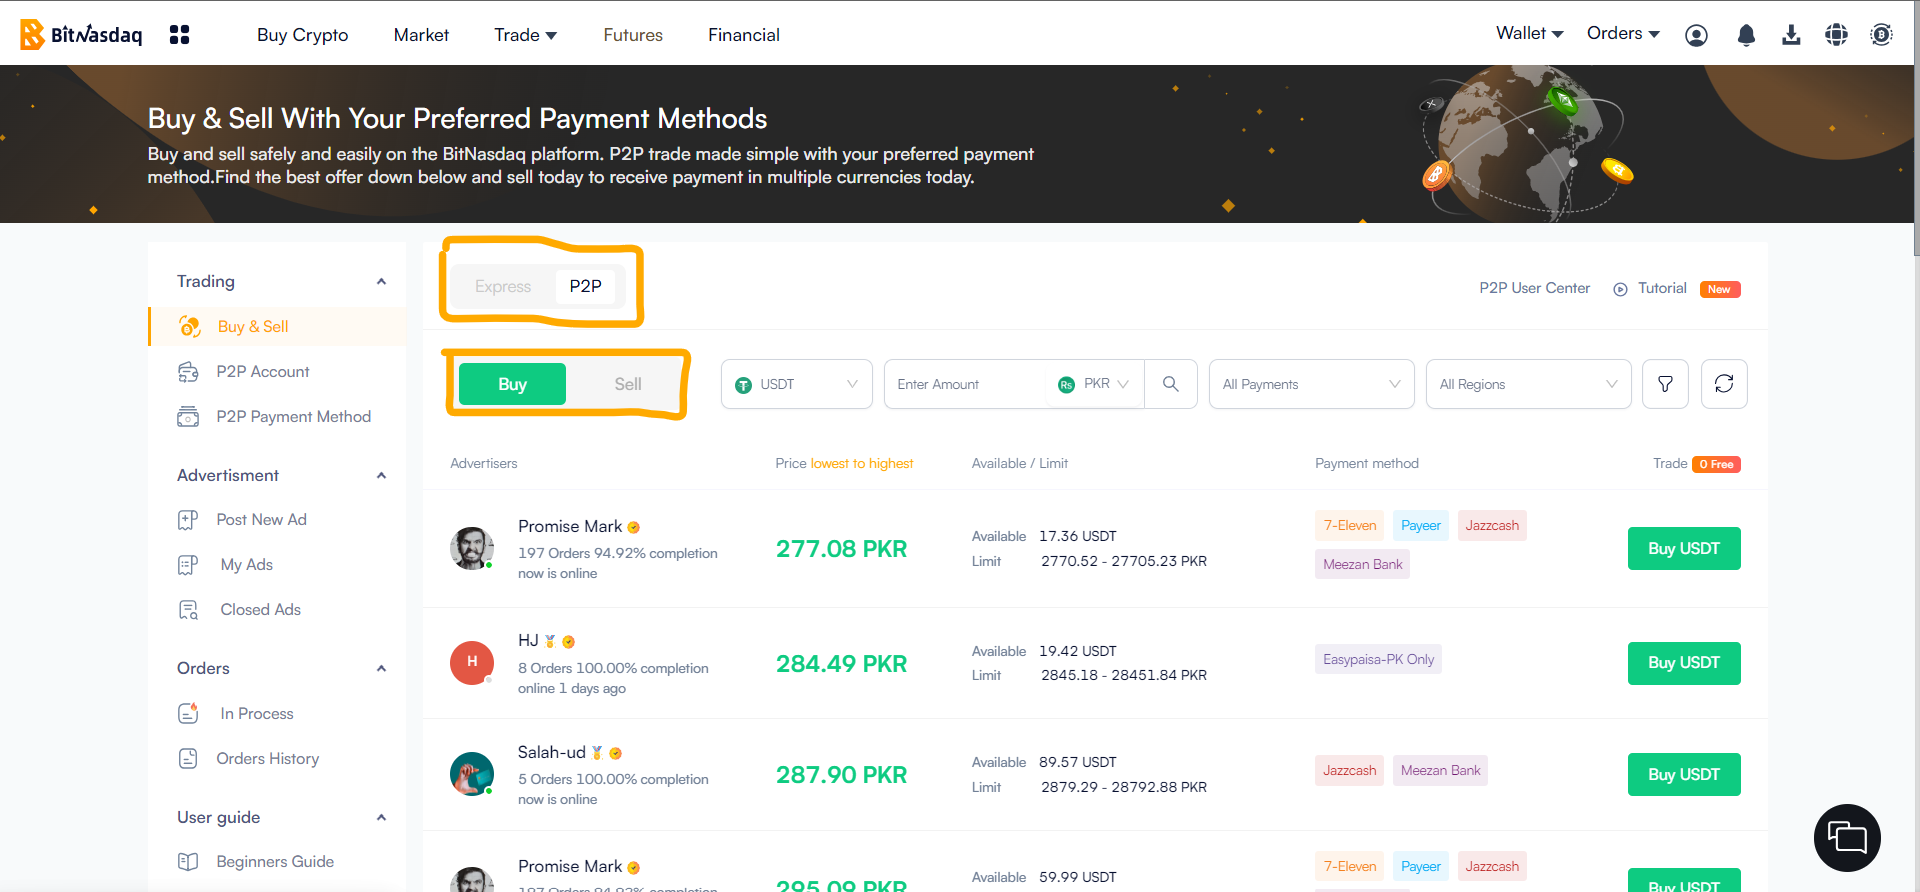Open the apps grid icon

(x=179, y=35)
